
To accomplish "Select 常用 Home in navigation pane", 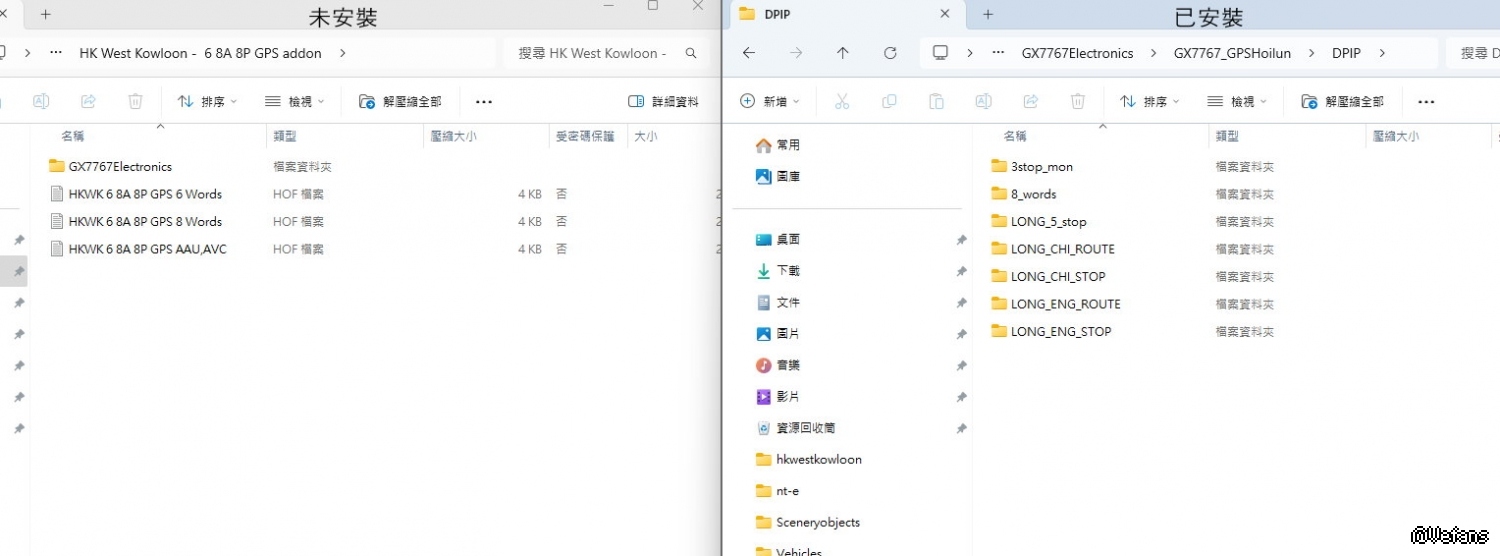I will [778, 145].
